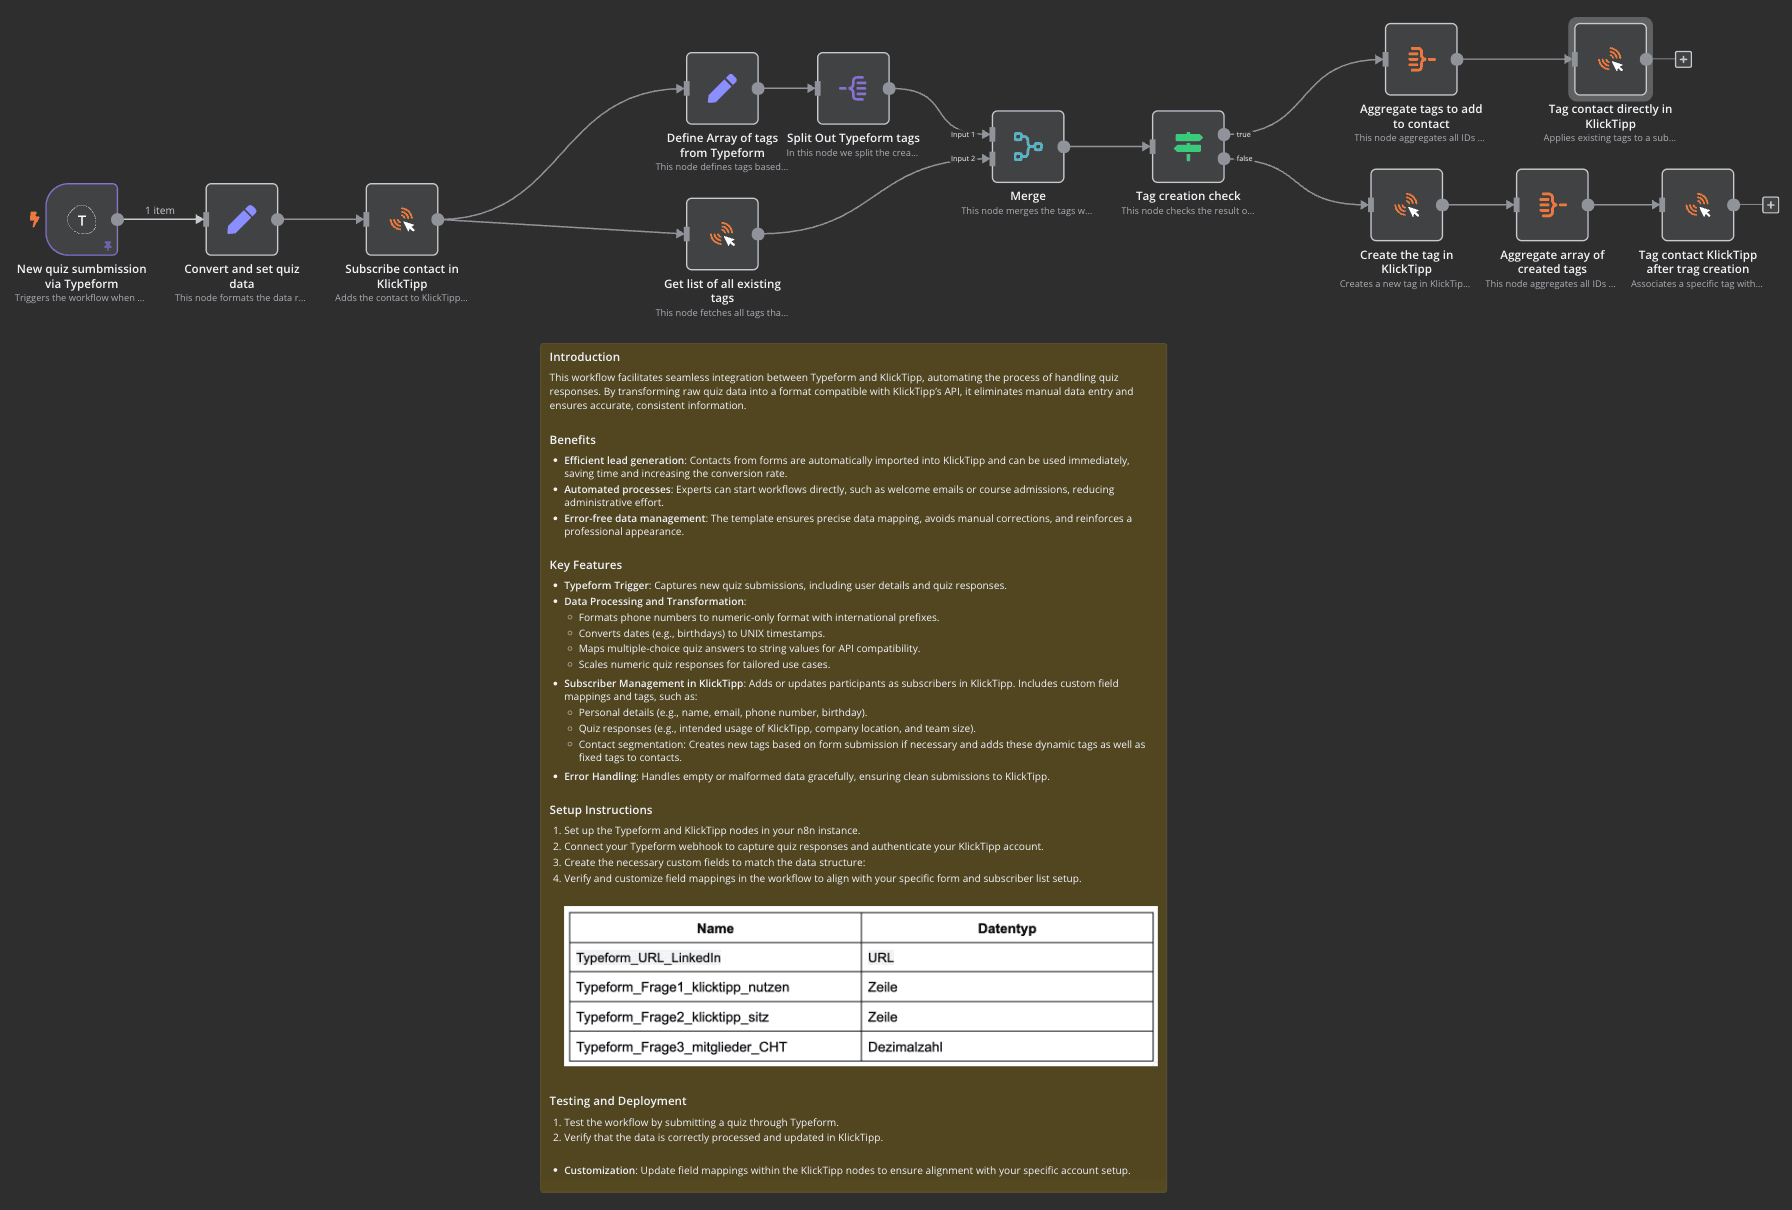Click the '1 item' connection label
The height and width of the screenshot is (1210, 1792).
(x=160, y=210)
